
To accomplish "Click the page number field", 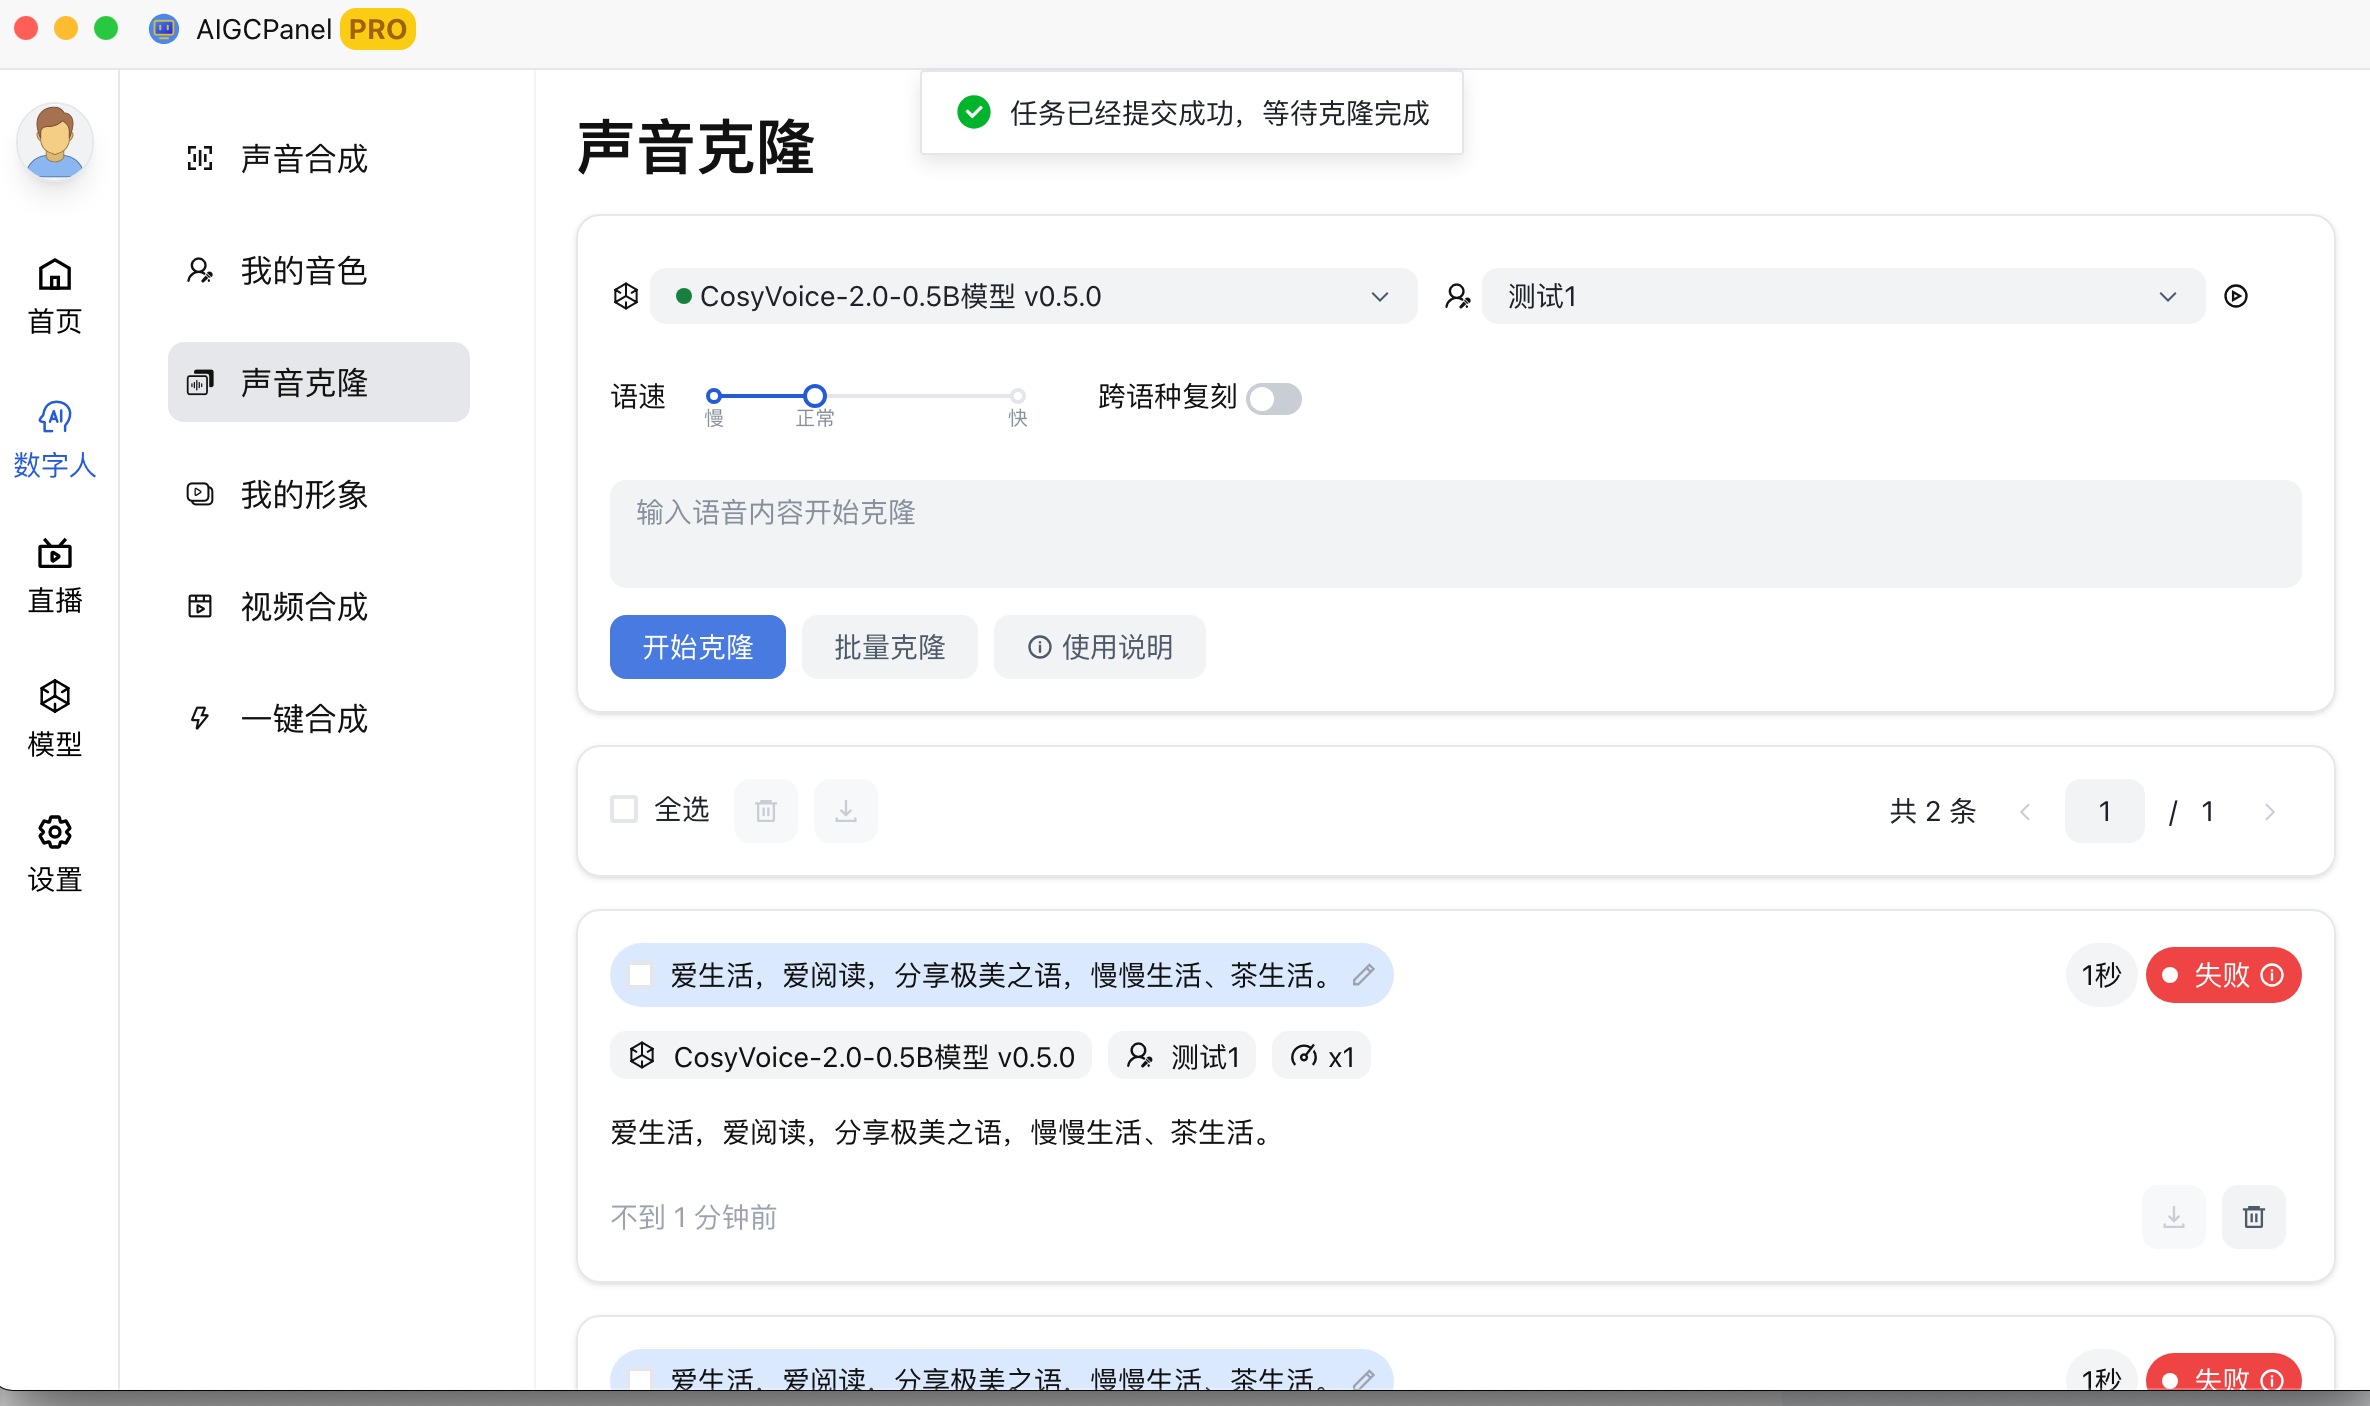I will (2105, 811).
